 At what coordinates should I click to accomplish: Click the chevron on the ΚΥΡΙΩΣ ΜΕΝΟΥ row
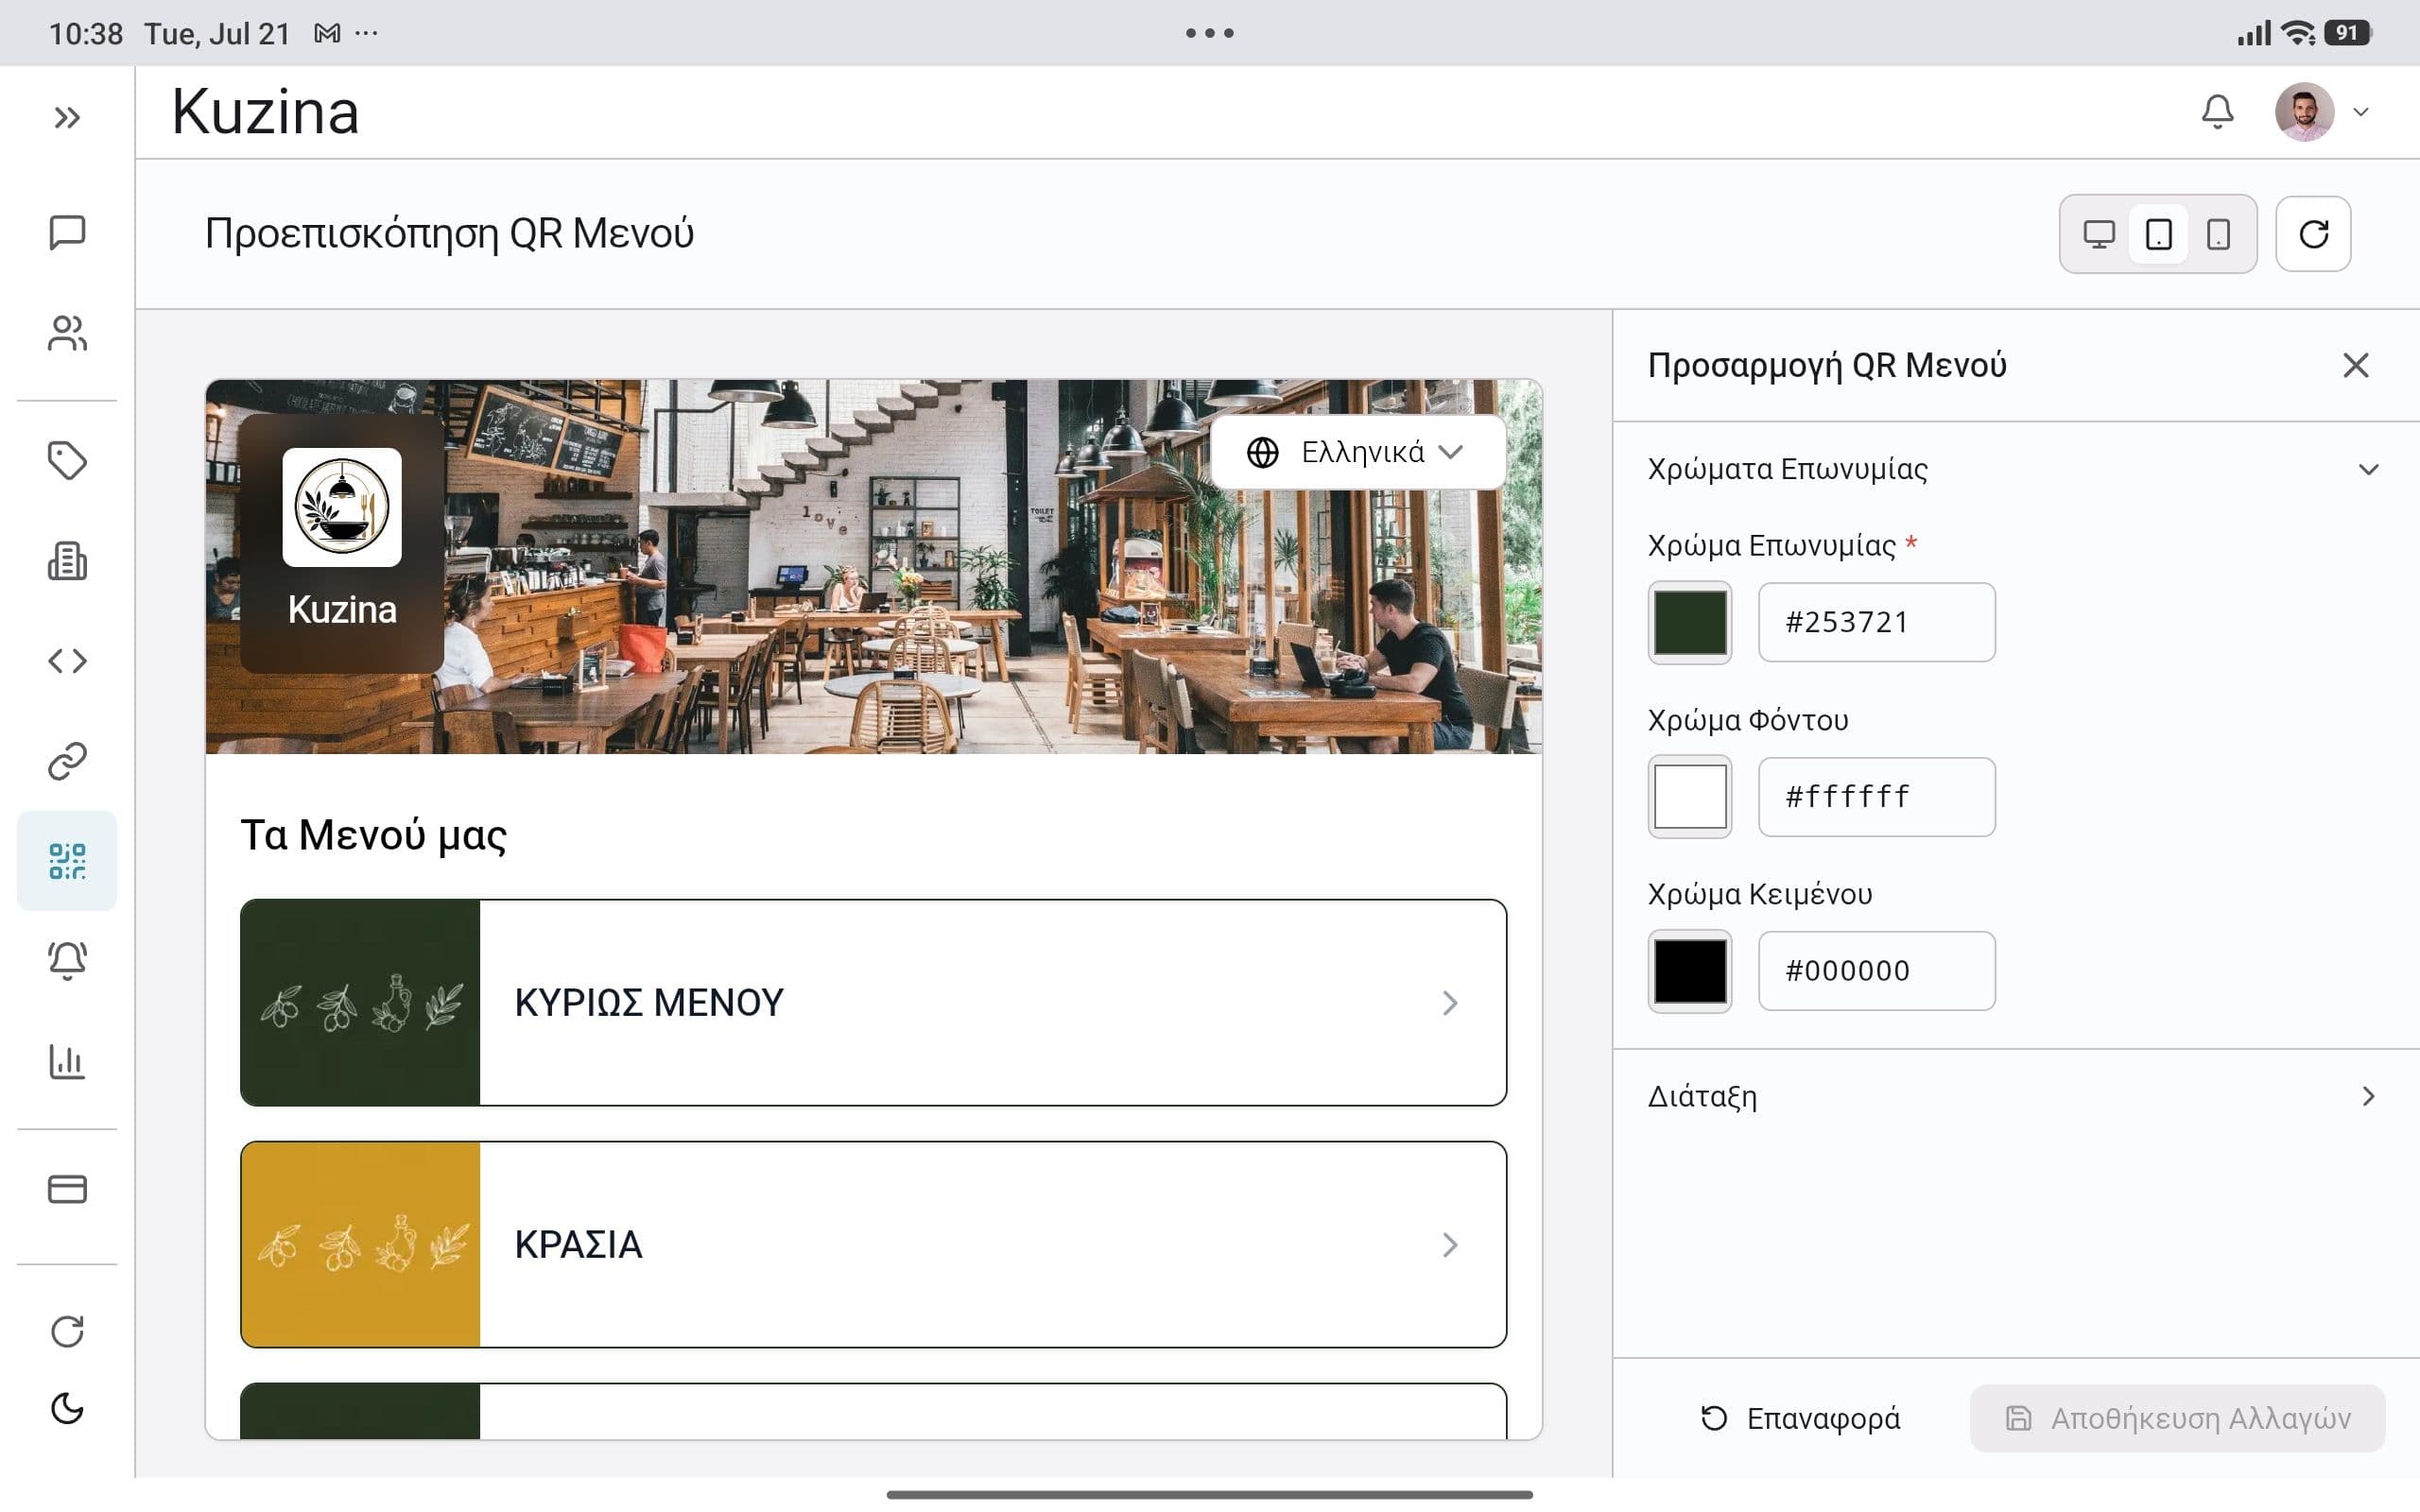[1450, 1003]
